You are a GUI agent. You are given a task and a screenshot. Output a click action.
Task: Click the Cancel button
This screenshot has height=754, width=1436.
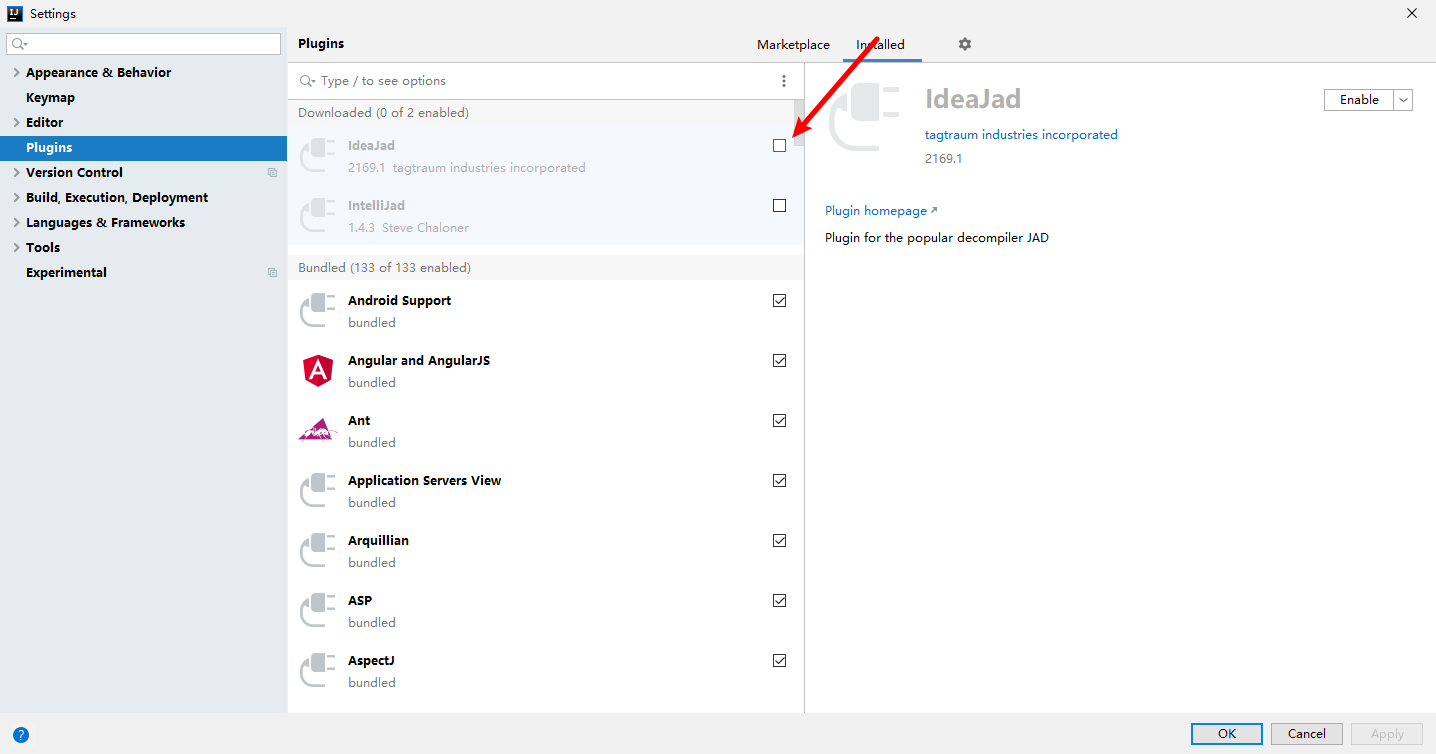pyautogui.click(x=1306, y=734)
